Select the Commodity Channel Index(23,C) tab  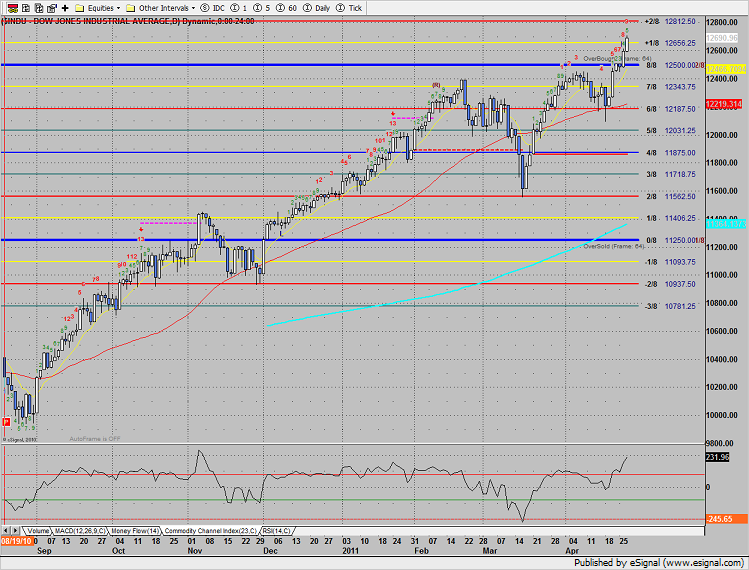click(x=211, y=531)
